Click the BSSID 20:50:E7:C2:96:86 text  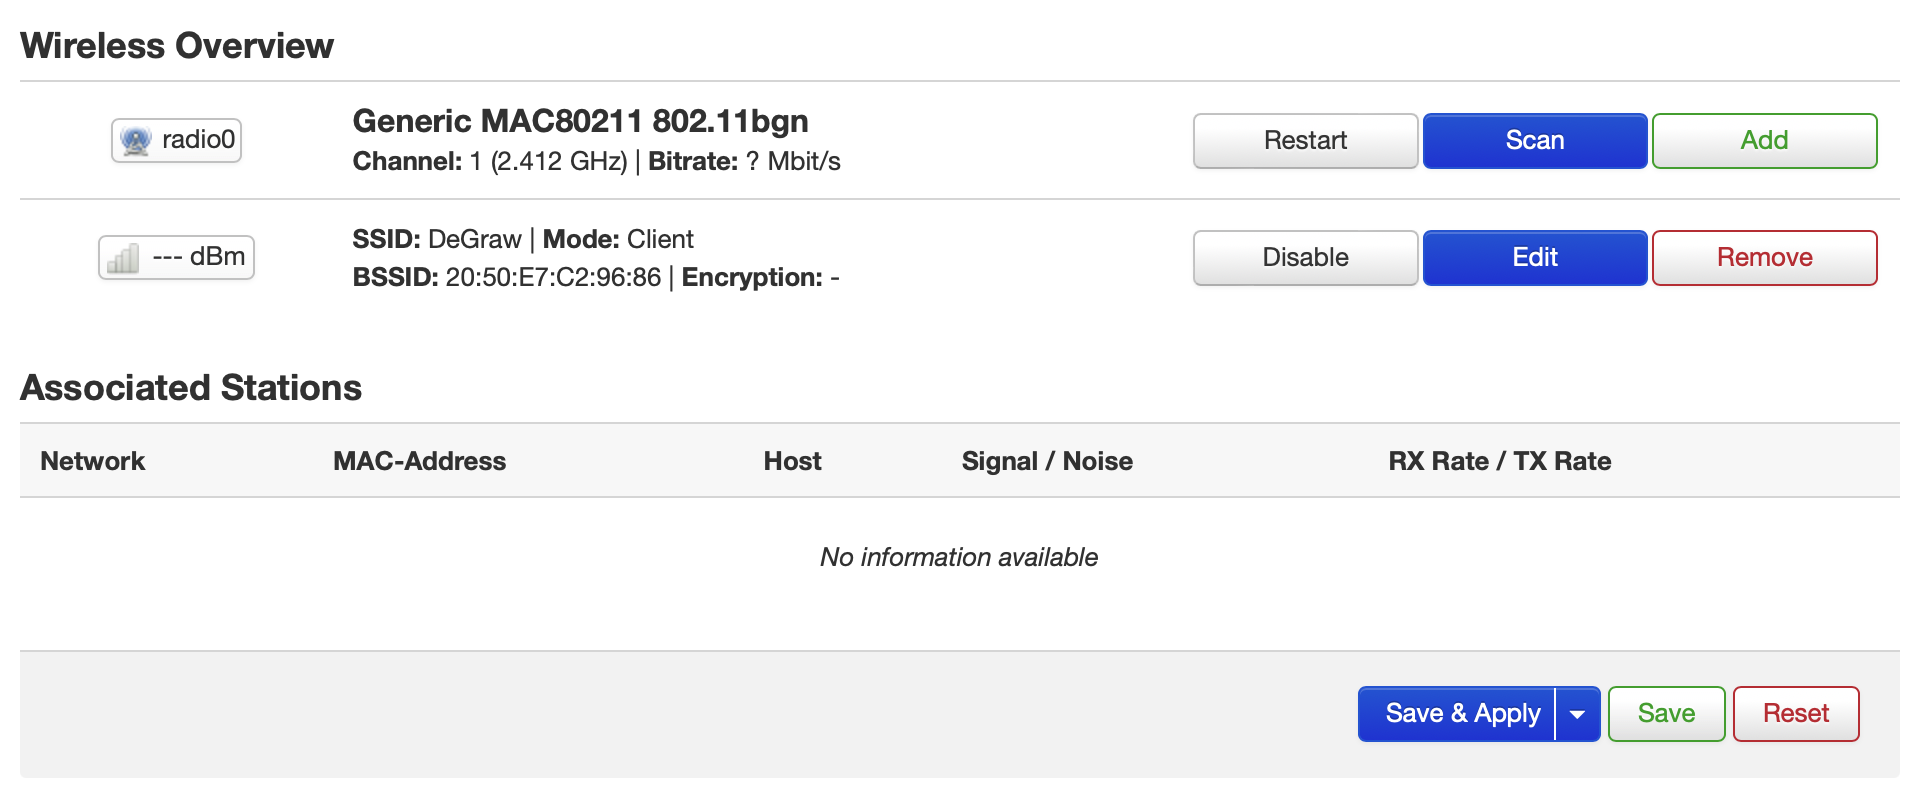pyautogui.click(x=552, y=277)
